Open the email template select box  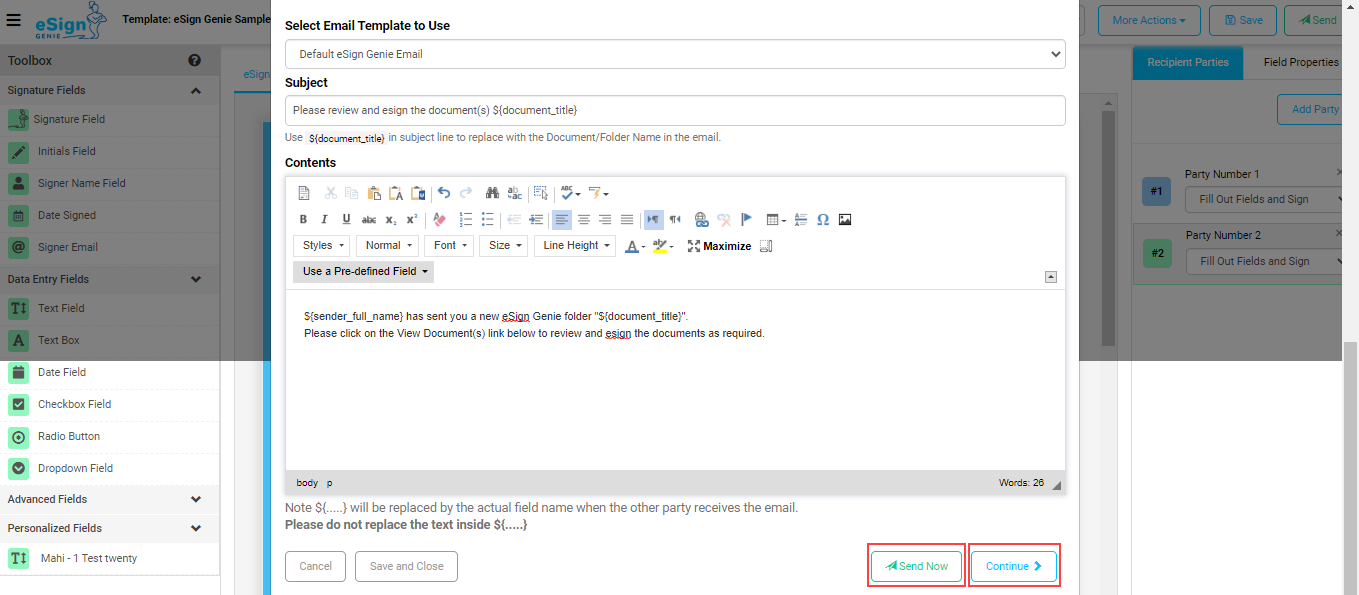point(675,54)
